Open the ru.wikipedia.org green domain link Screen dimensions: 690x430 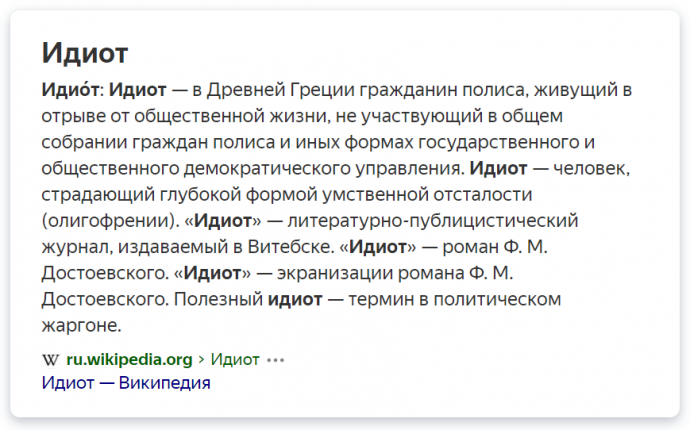[x=129, y=360]
